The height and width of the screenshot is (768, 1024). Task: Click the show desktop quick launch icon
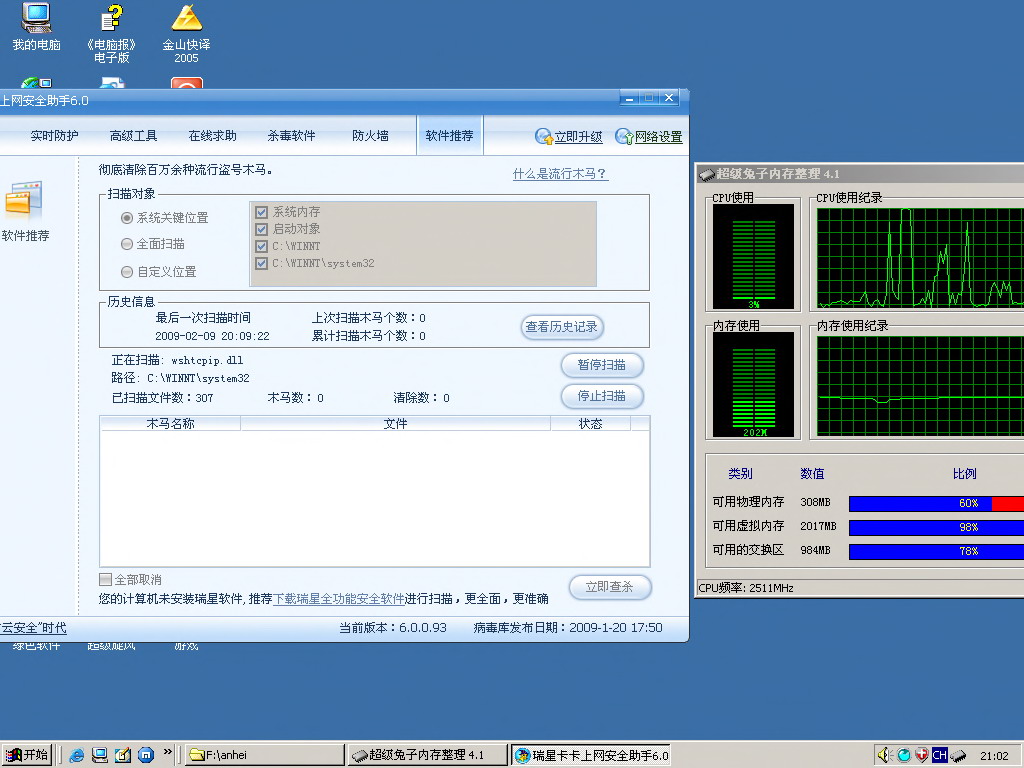tap(99, 755)
